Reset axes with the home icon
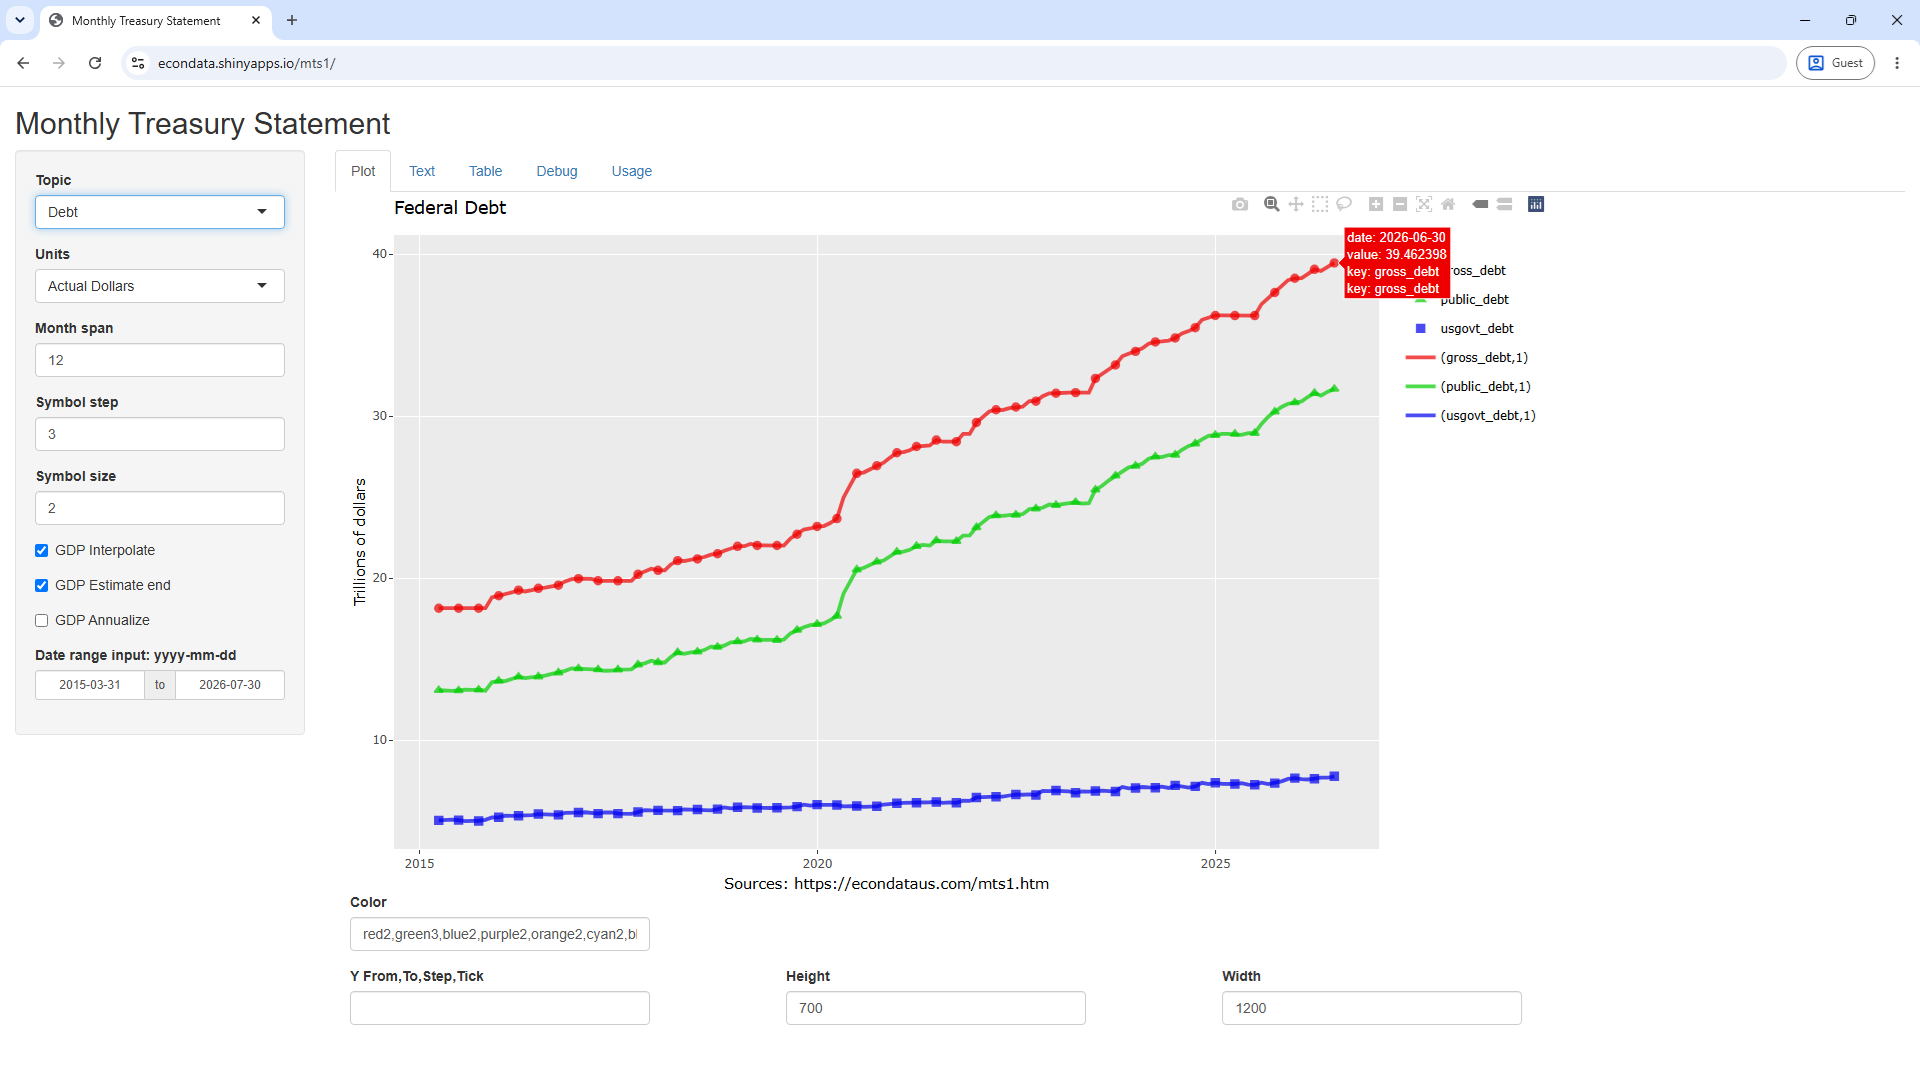 (1448, 204)
